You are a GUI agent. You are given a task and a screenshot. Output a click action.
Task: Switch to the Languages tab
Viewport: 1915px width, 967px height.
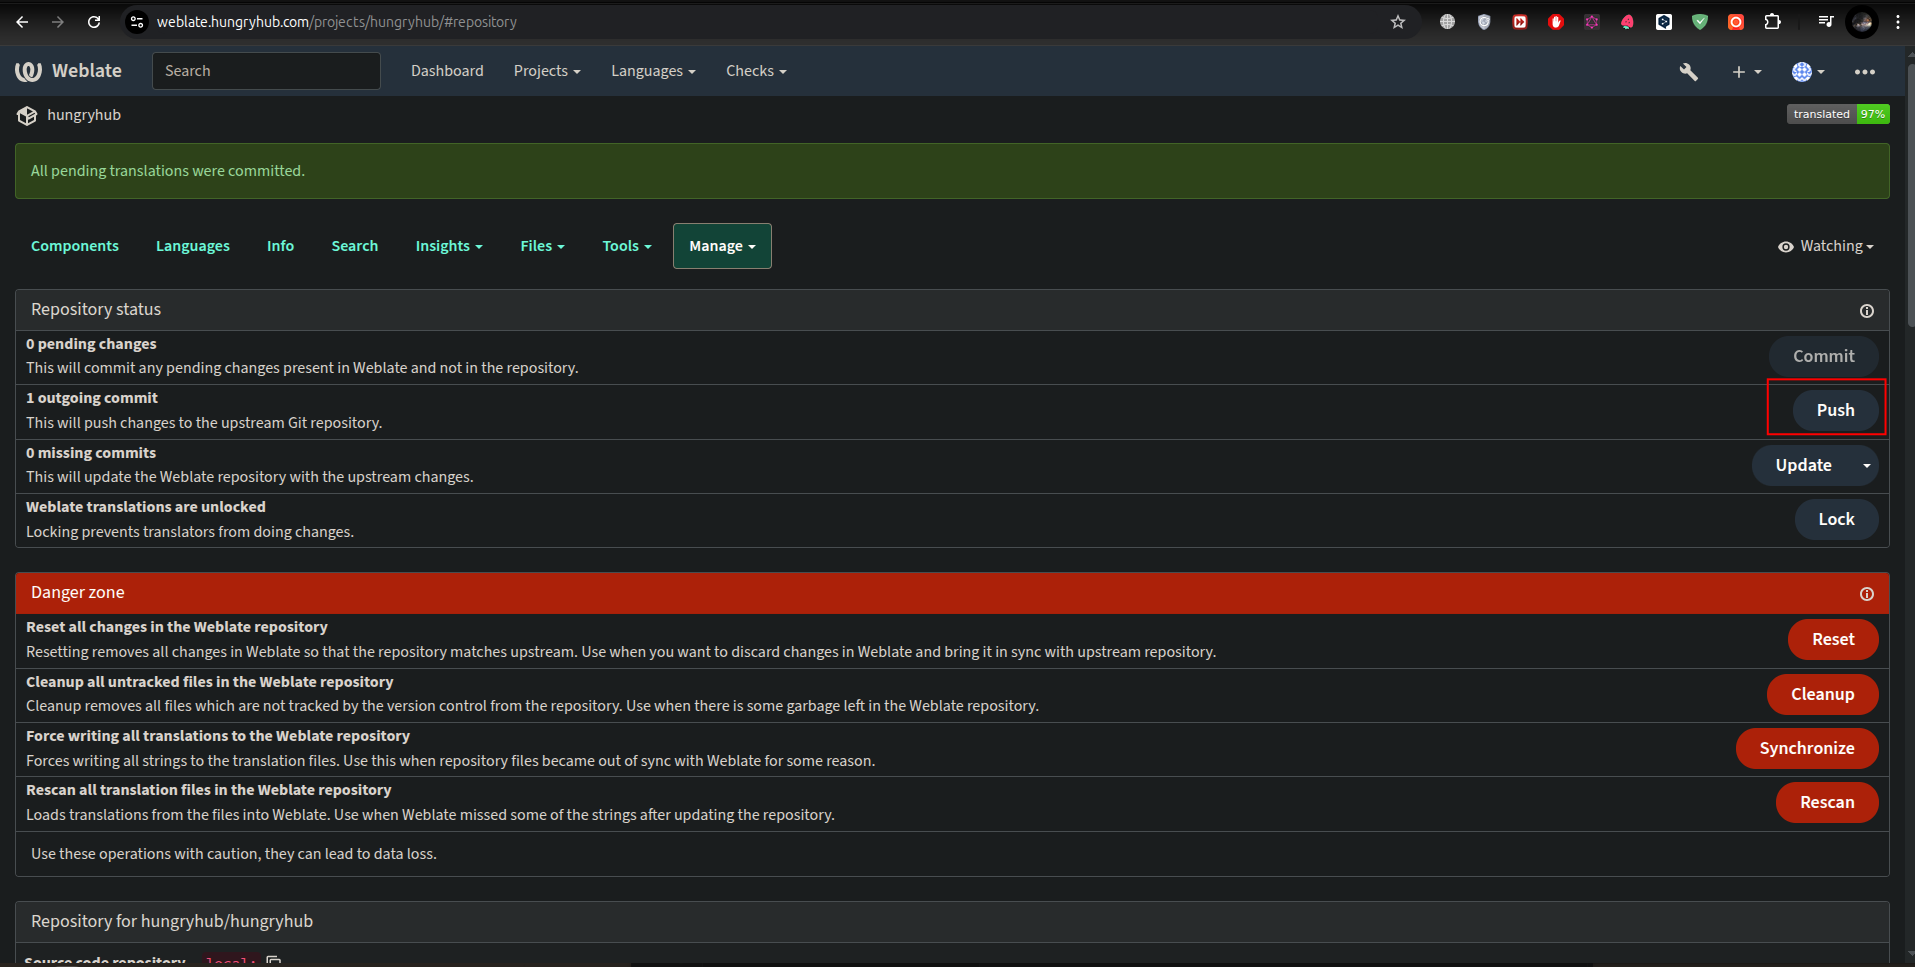coord(192,246)
